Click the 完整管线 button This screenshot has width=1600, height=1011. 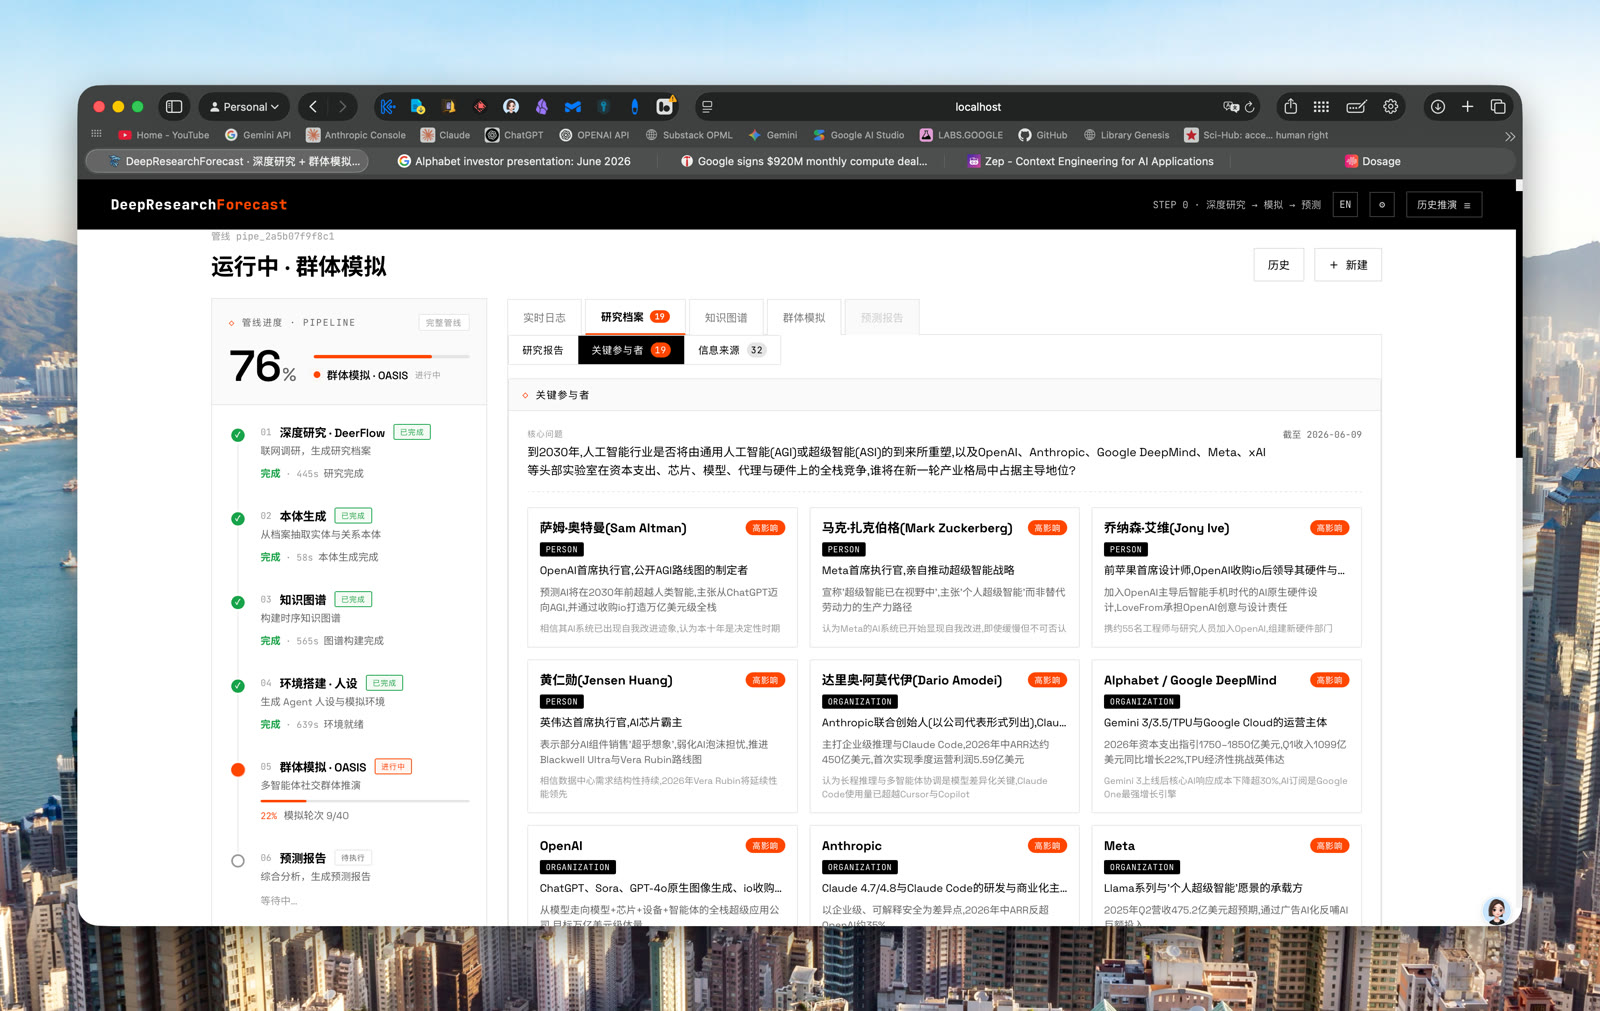tap(444, 323)
